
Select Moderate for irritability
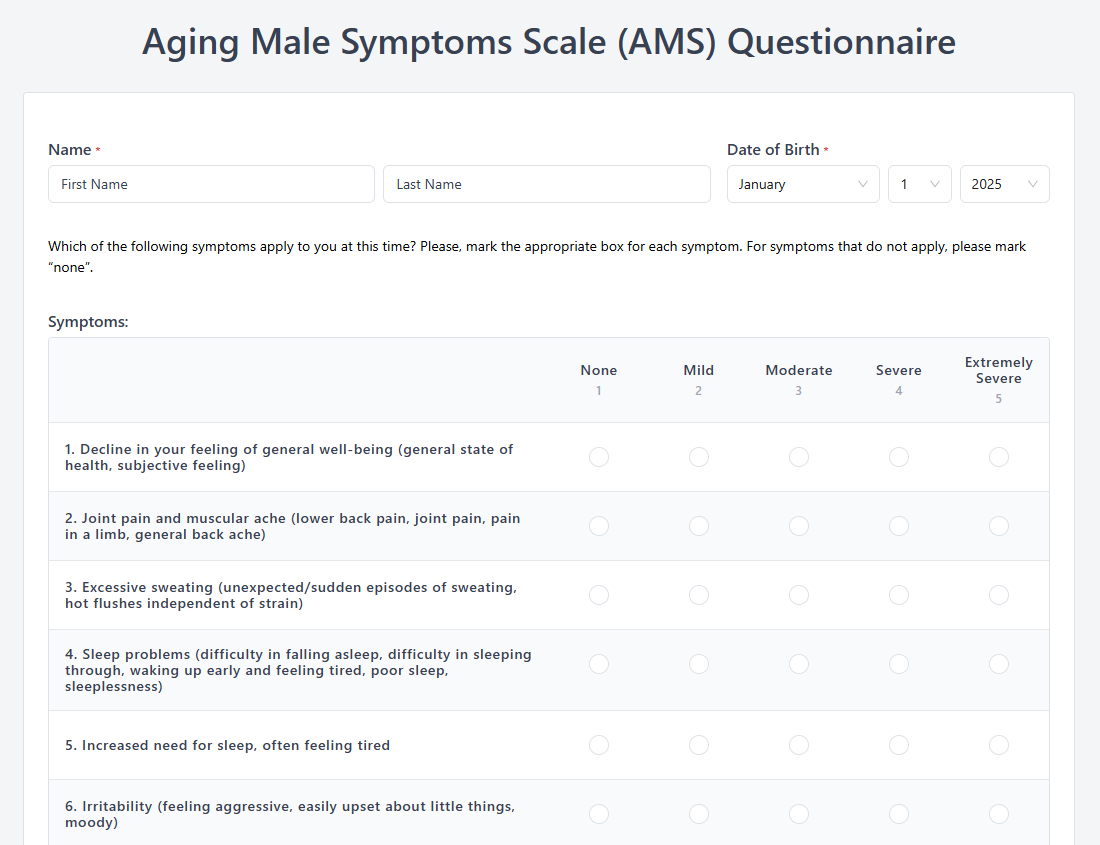pyautogui.click(x=799, y=814)
